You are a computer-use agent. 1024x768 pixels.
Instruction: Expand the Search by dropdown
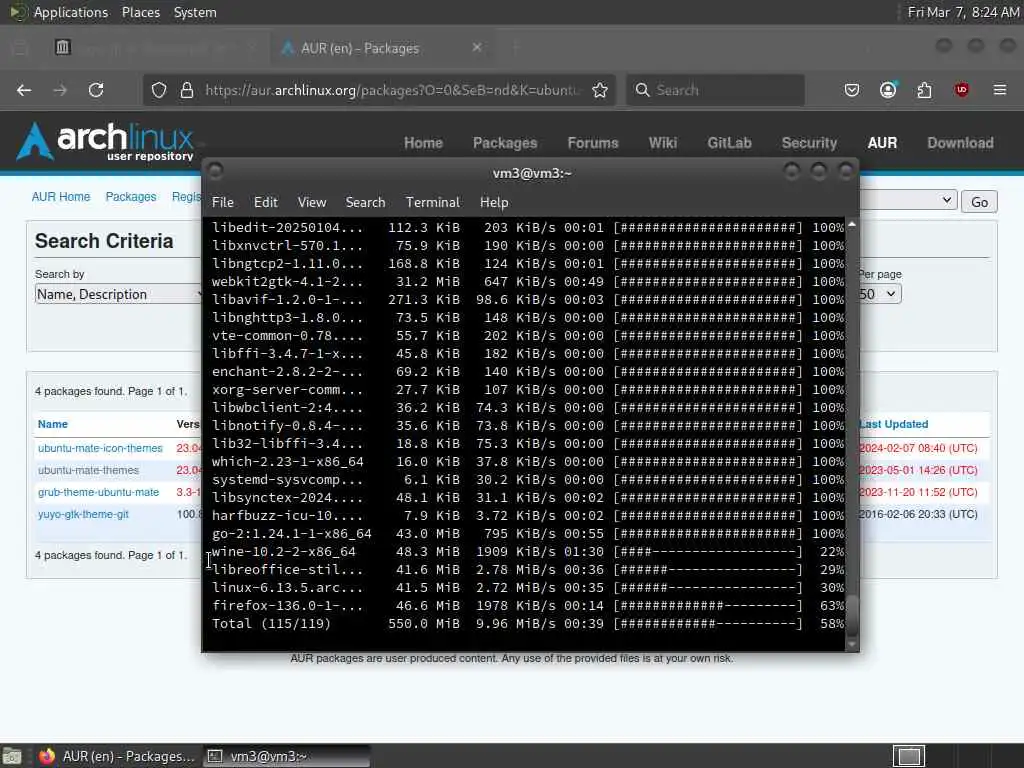pos(118,295)
